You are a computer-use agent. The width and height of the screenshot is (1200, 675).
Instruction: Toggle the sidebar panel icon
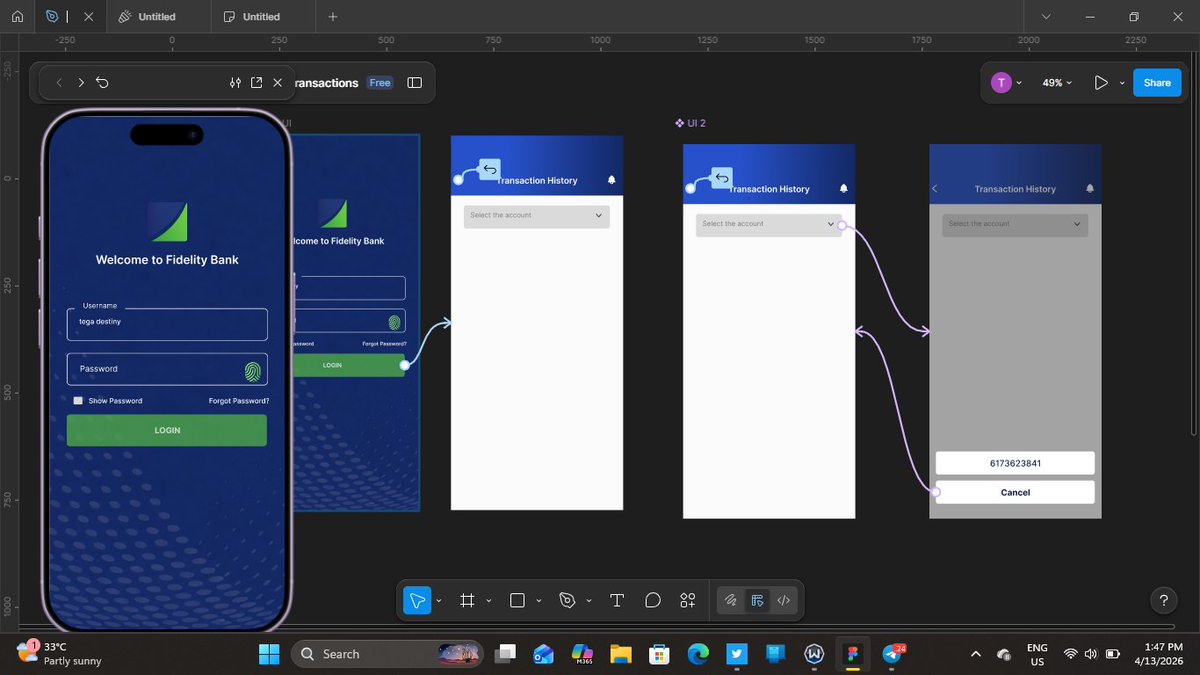coord(415,83)
